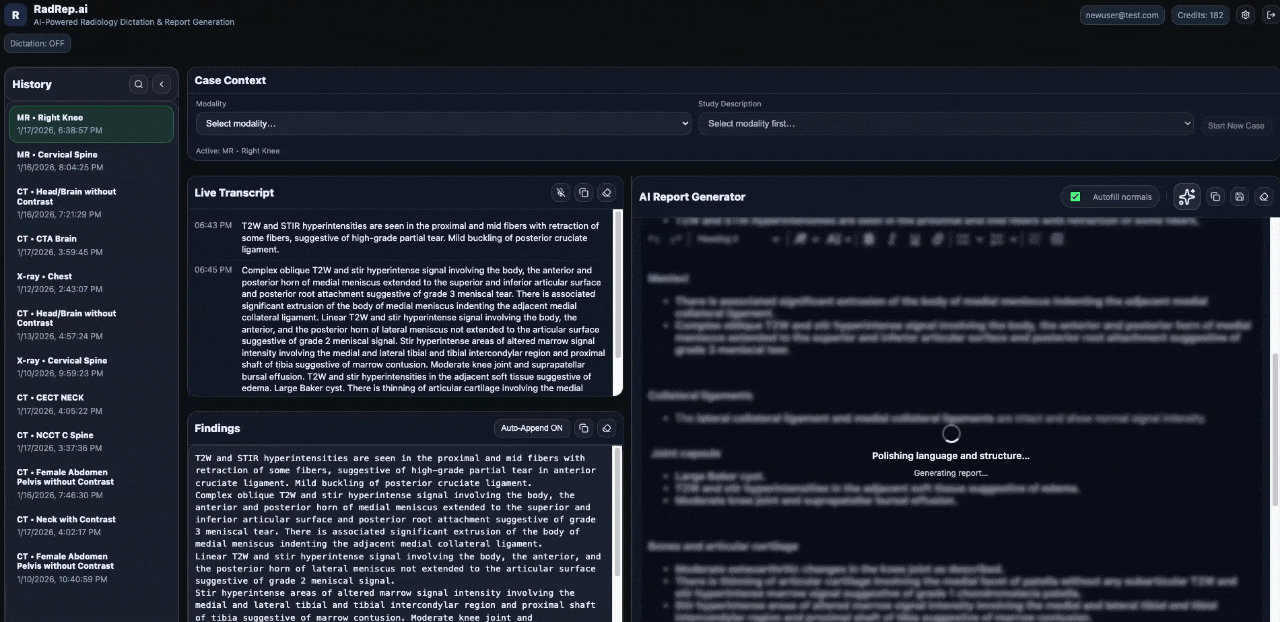
Task: Collapse the History panel with its chevron
Action: click(161, 84)
